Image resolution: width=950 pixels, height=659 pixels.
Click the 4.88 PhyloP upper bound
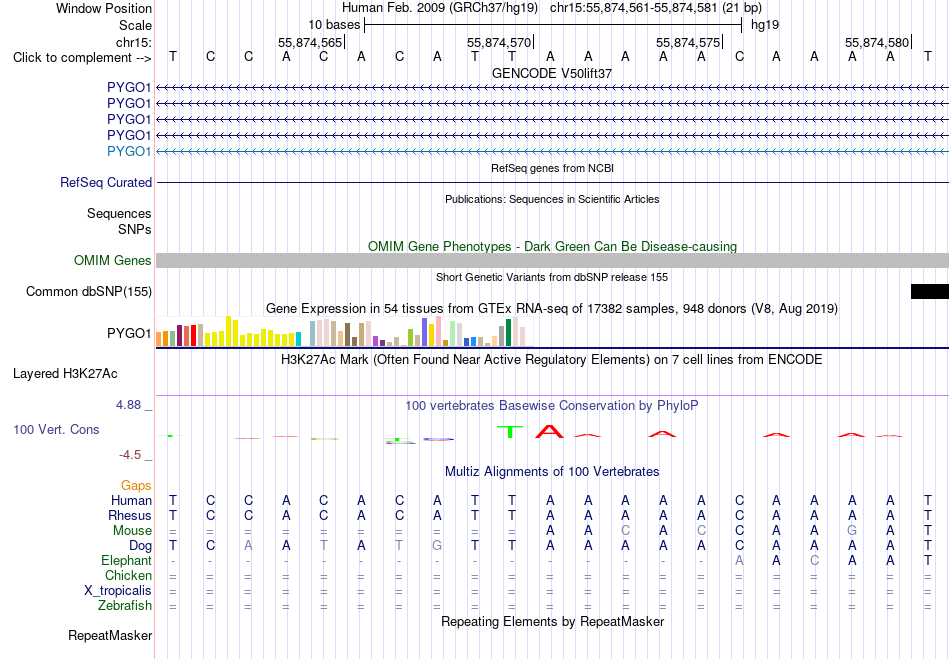[129, 405]
